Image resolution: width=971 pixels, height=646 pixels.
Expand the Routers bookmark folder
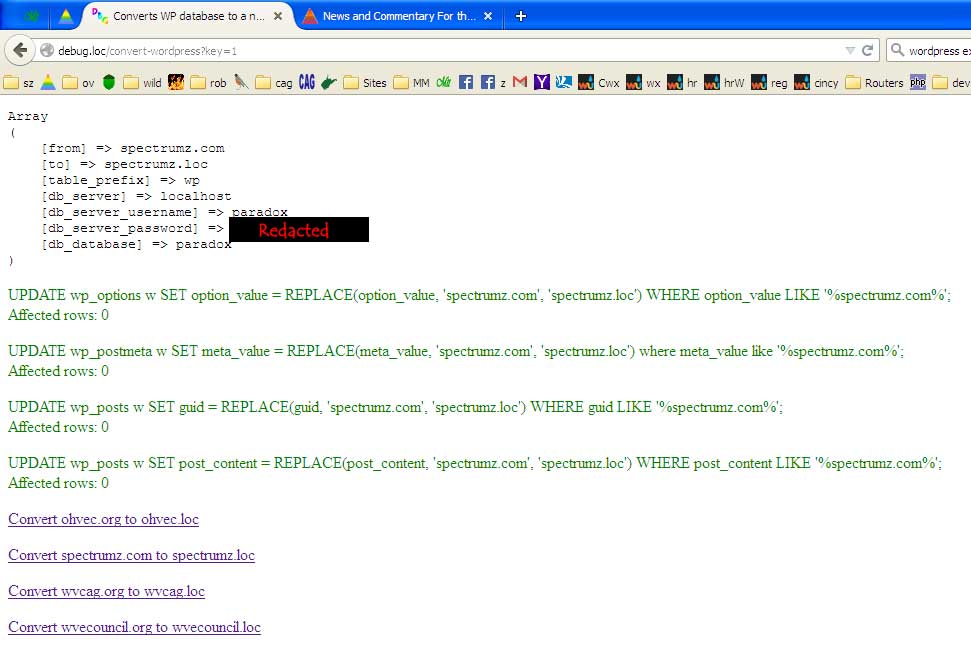[874, 83]
